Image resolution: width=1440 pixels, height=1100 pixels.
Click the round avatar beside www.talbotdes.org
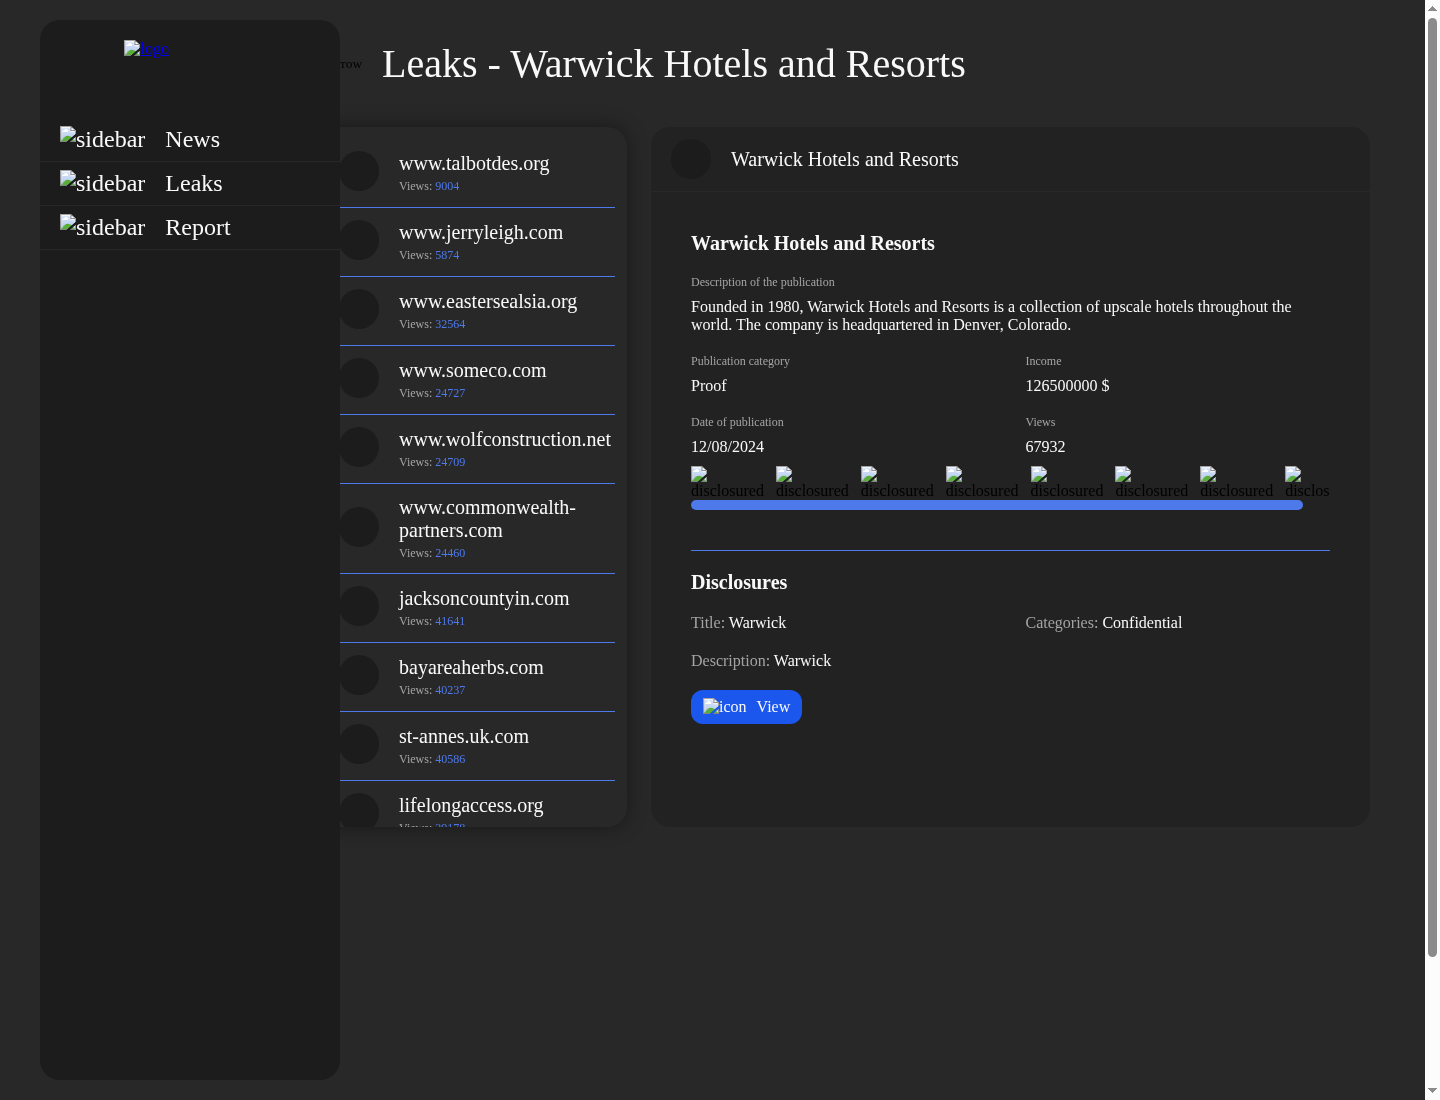point(359,171)
